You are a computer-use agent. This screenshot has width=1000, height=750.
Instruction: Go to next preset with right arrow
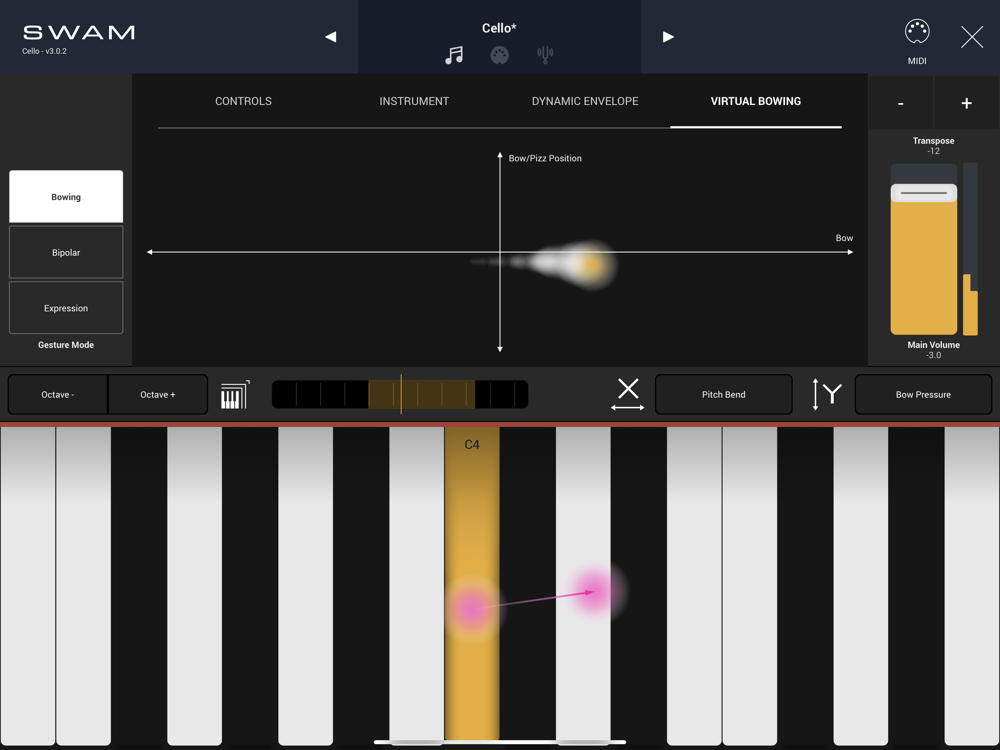click(668, 37)
